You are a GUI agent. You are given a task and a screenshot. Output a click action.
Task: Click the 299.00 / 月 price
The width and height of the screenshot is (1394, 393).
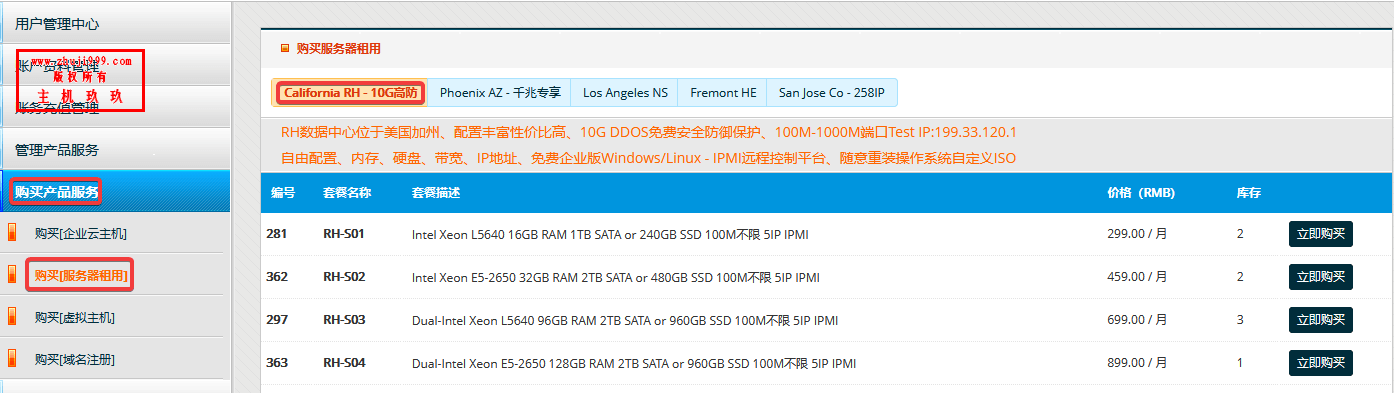coord(1137,234)
